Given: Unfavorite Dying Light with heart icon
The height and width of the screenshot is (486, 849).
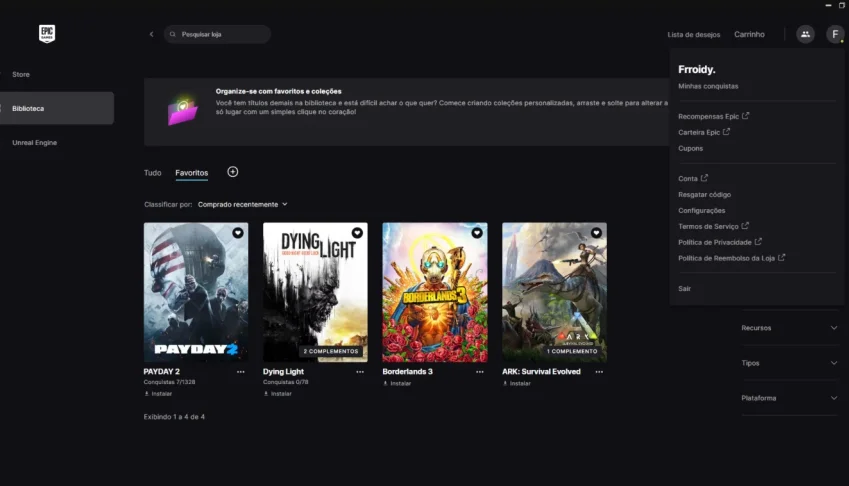Looking at the screenshot, I should point(357,233).
